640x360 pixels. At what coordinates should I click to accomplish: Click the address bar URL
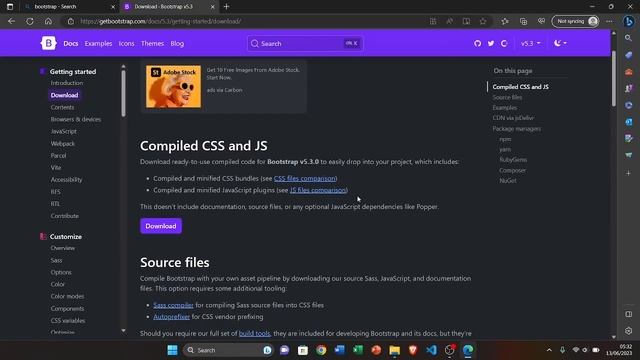coord(161,21)
